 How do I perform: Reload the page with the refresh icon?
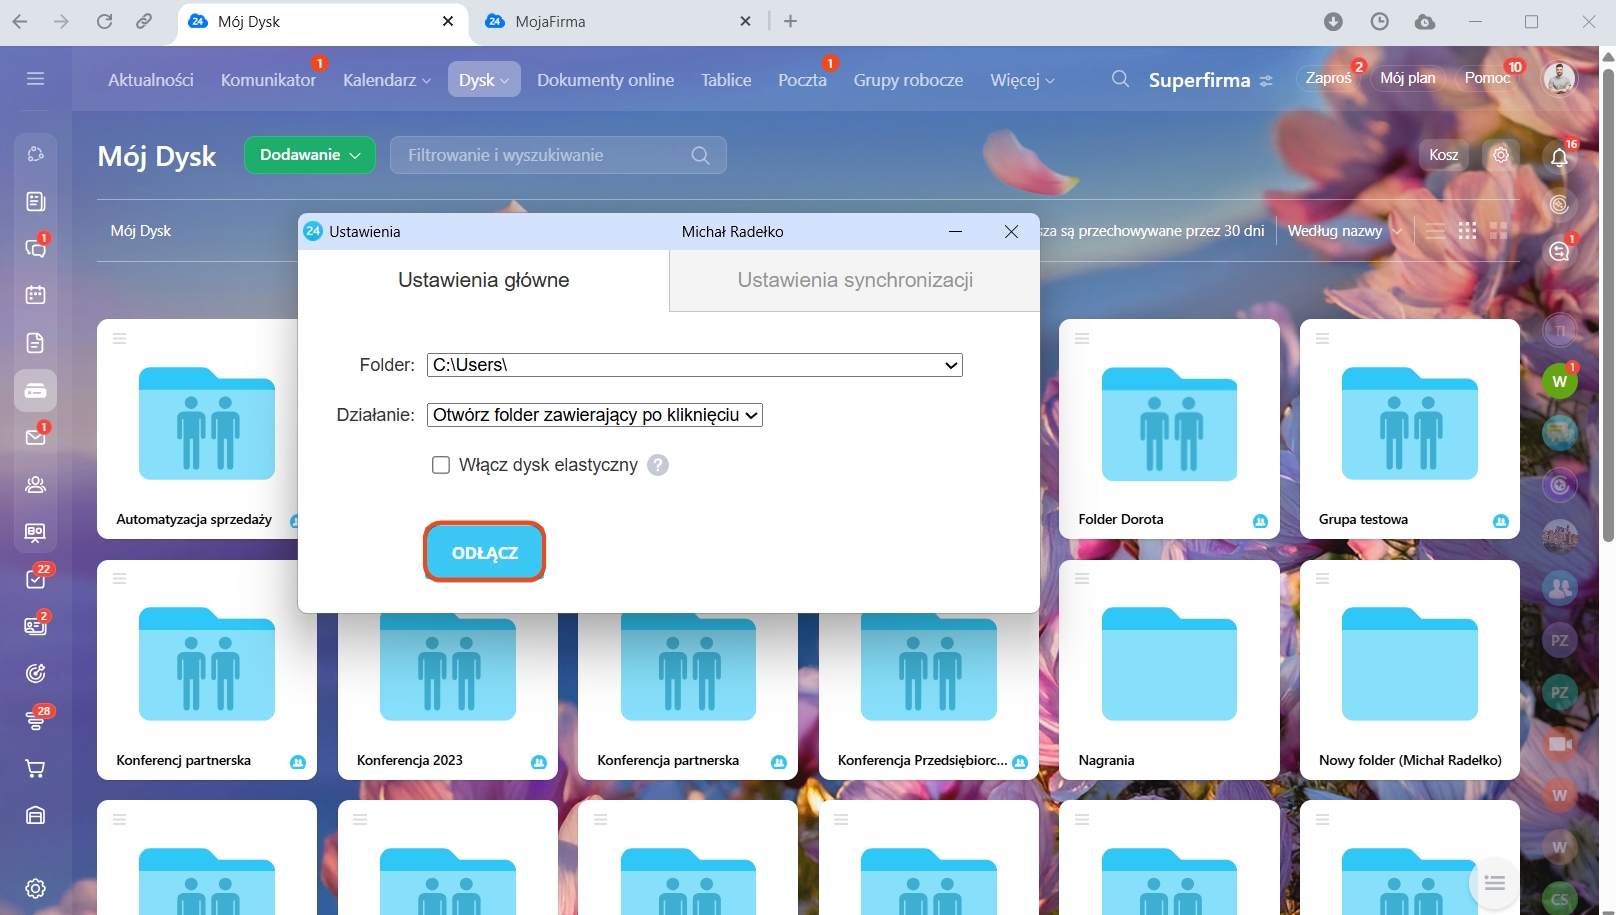104,21
